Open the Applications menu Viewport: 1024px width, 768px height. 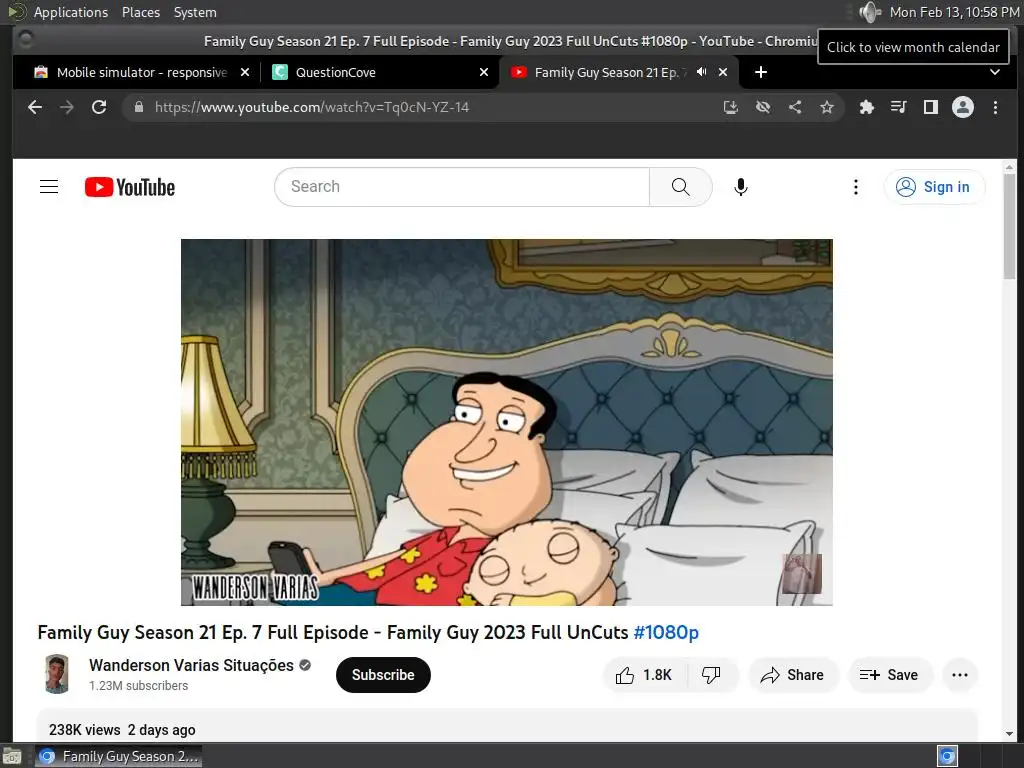pyautogui.click(x=71, y=12)
